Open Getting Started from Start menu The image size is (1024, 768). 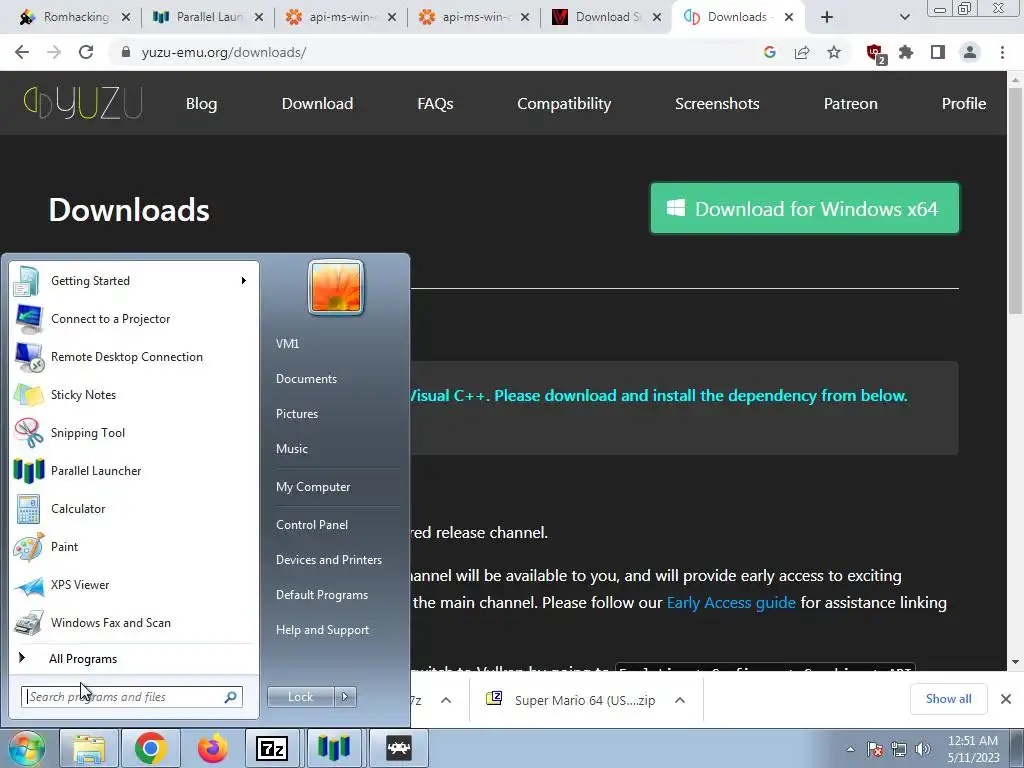point(134,281)
